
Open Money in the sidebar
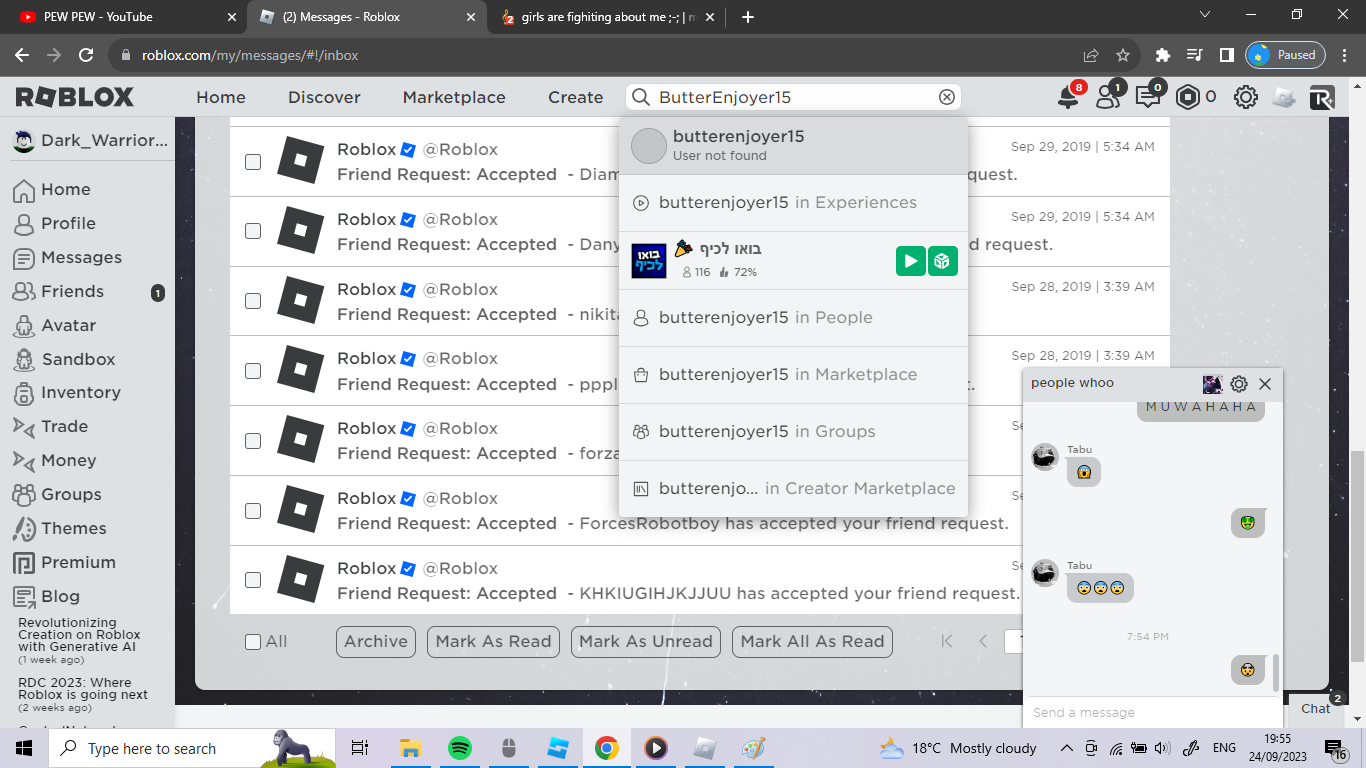68,460
